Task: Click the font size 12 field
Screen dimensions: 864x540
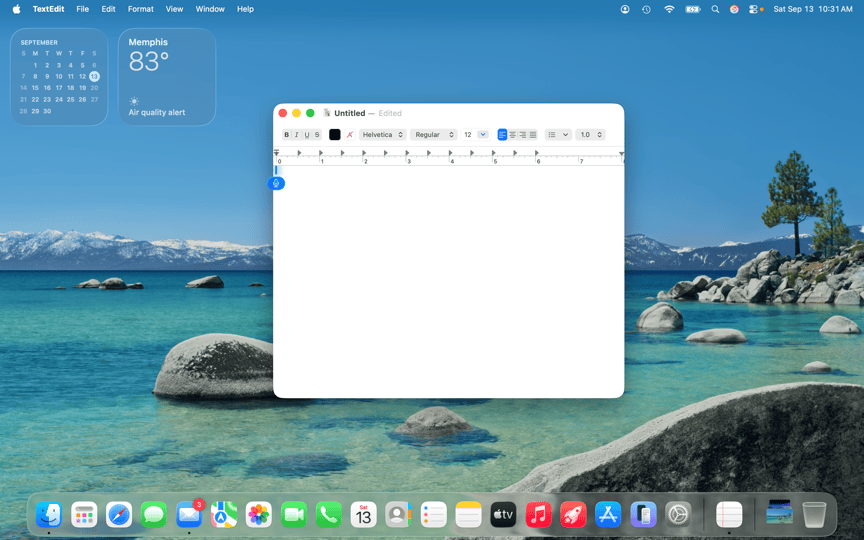Action: click(x=468, y=134)
